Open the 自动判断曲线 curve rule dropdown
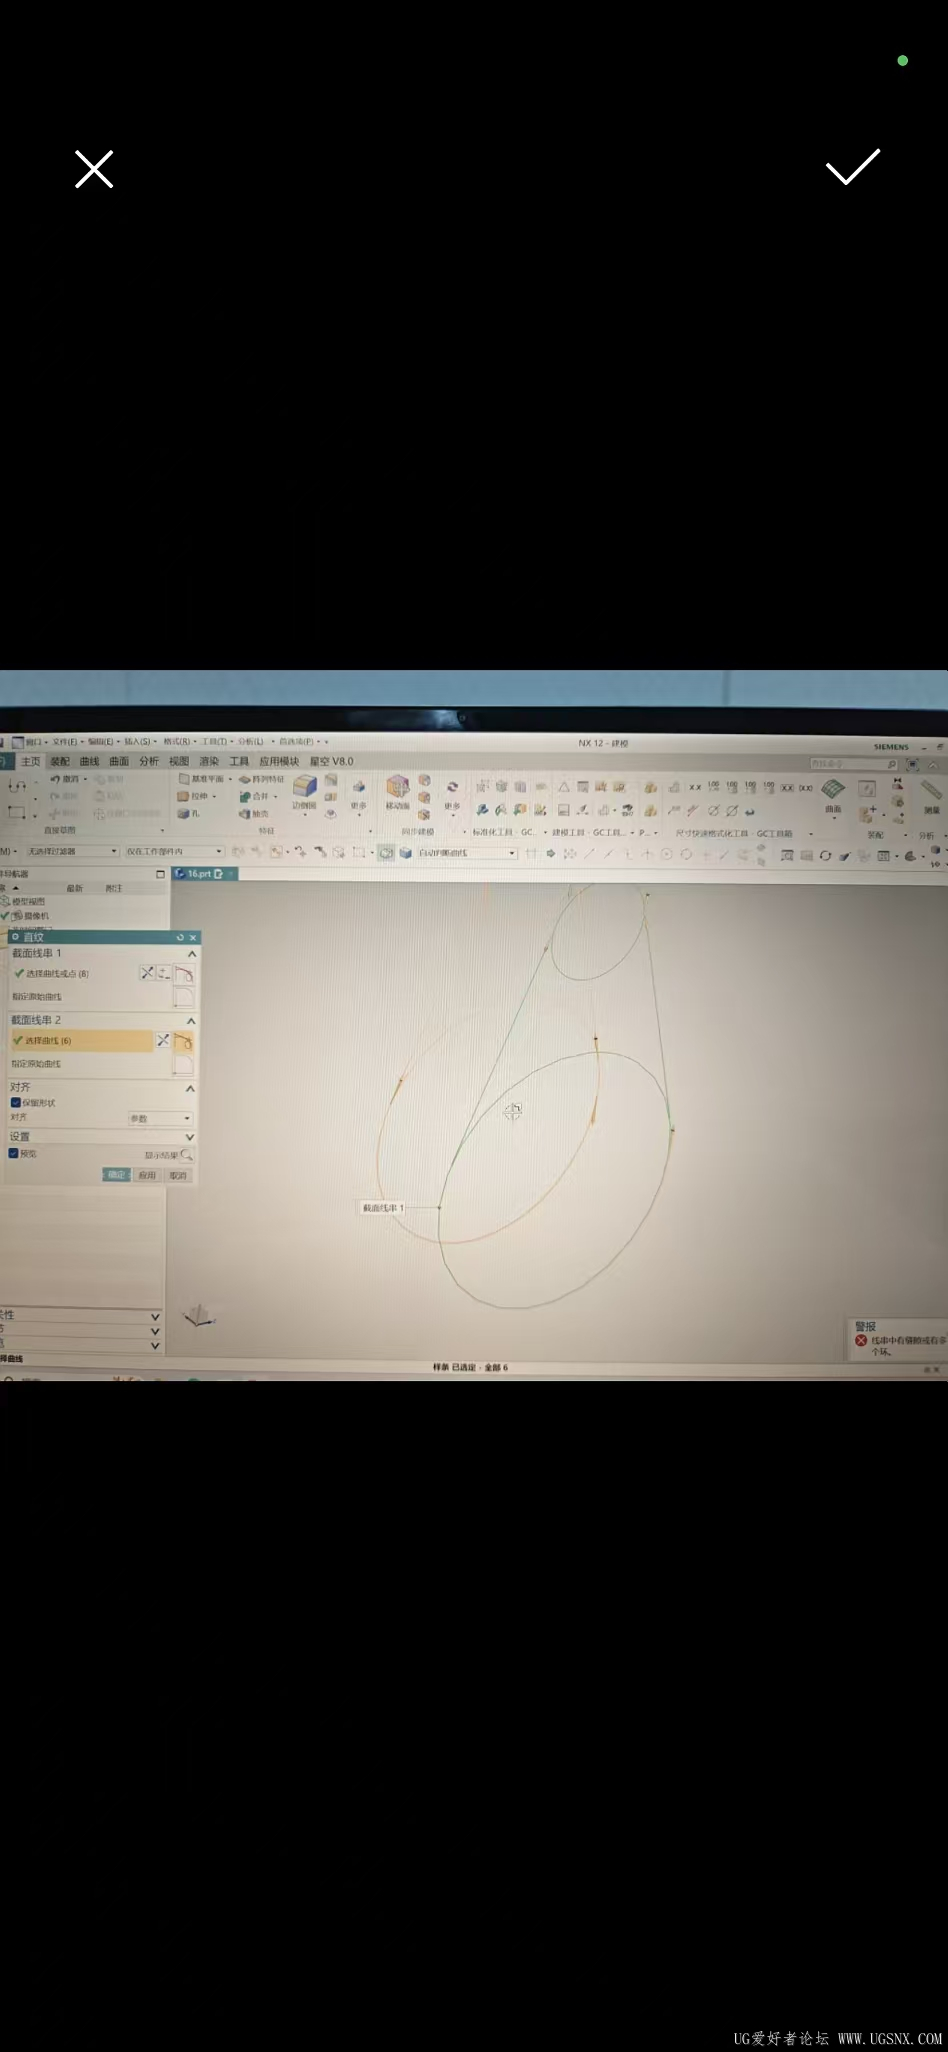 (x=467, y=853)
